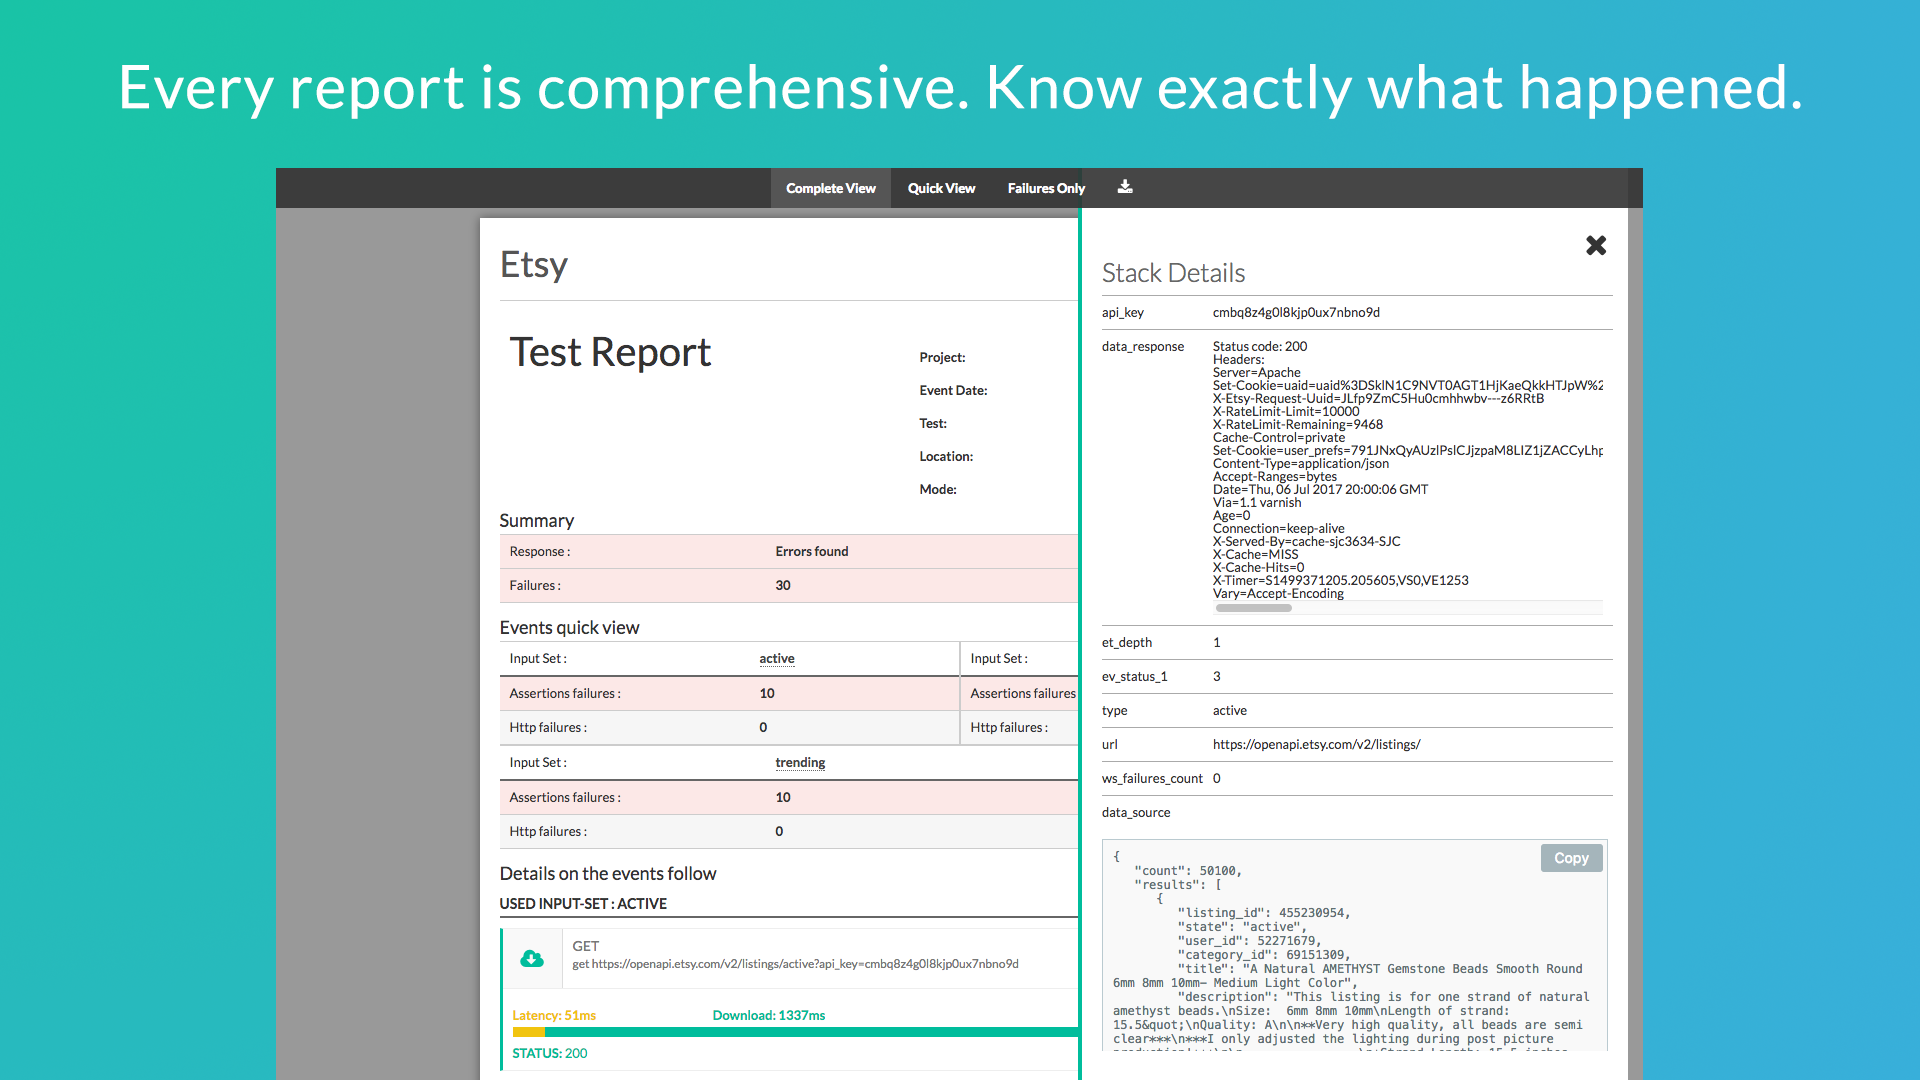Viewport: 1920px width, 1080px height.
Task: Click the cloud download icon beside GET
Action: coord(532,958)
